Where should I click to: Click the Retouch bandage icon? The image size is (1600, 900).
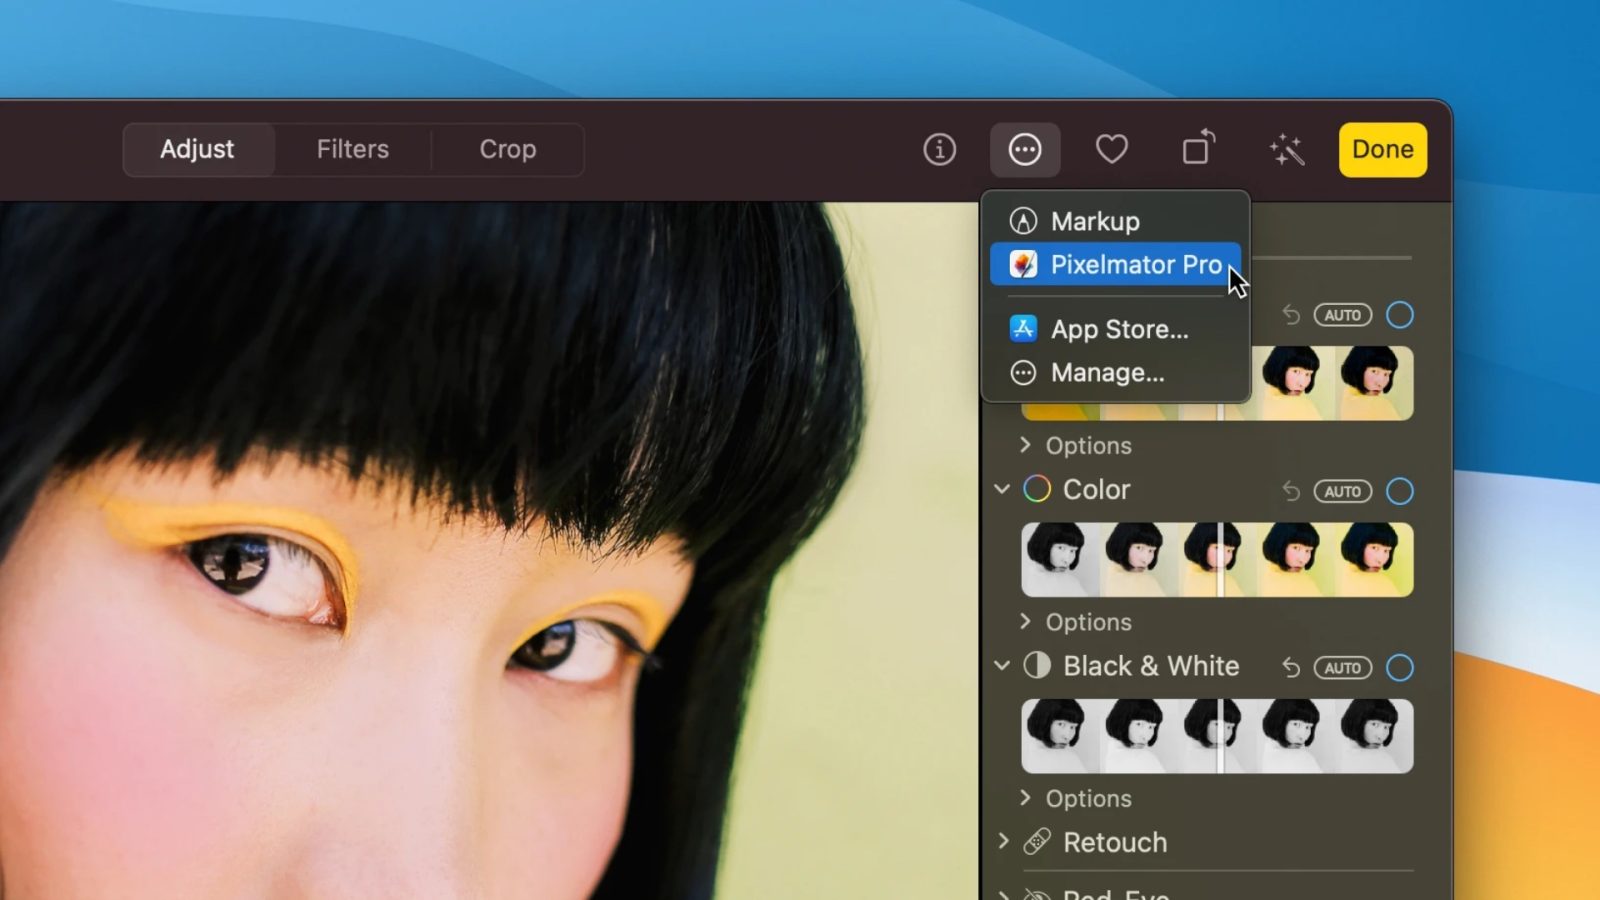tap(1037, 842)
